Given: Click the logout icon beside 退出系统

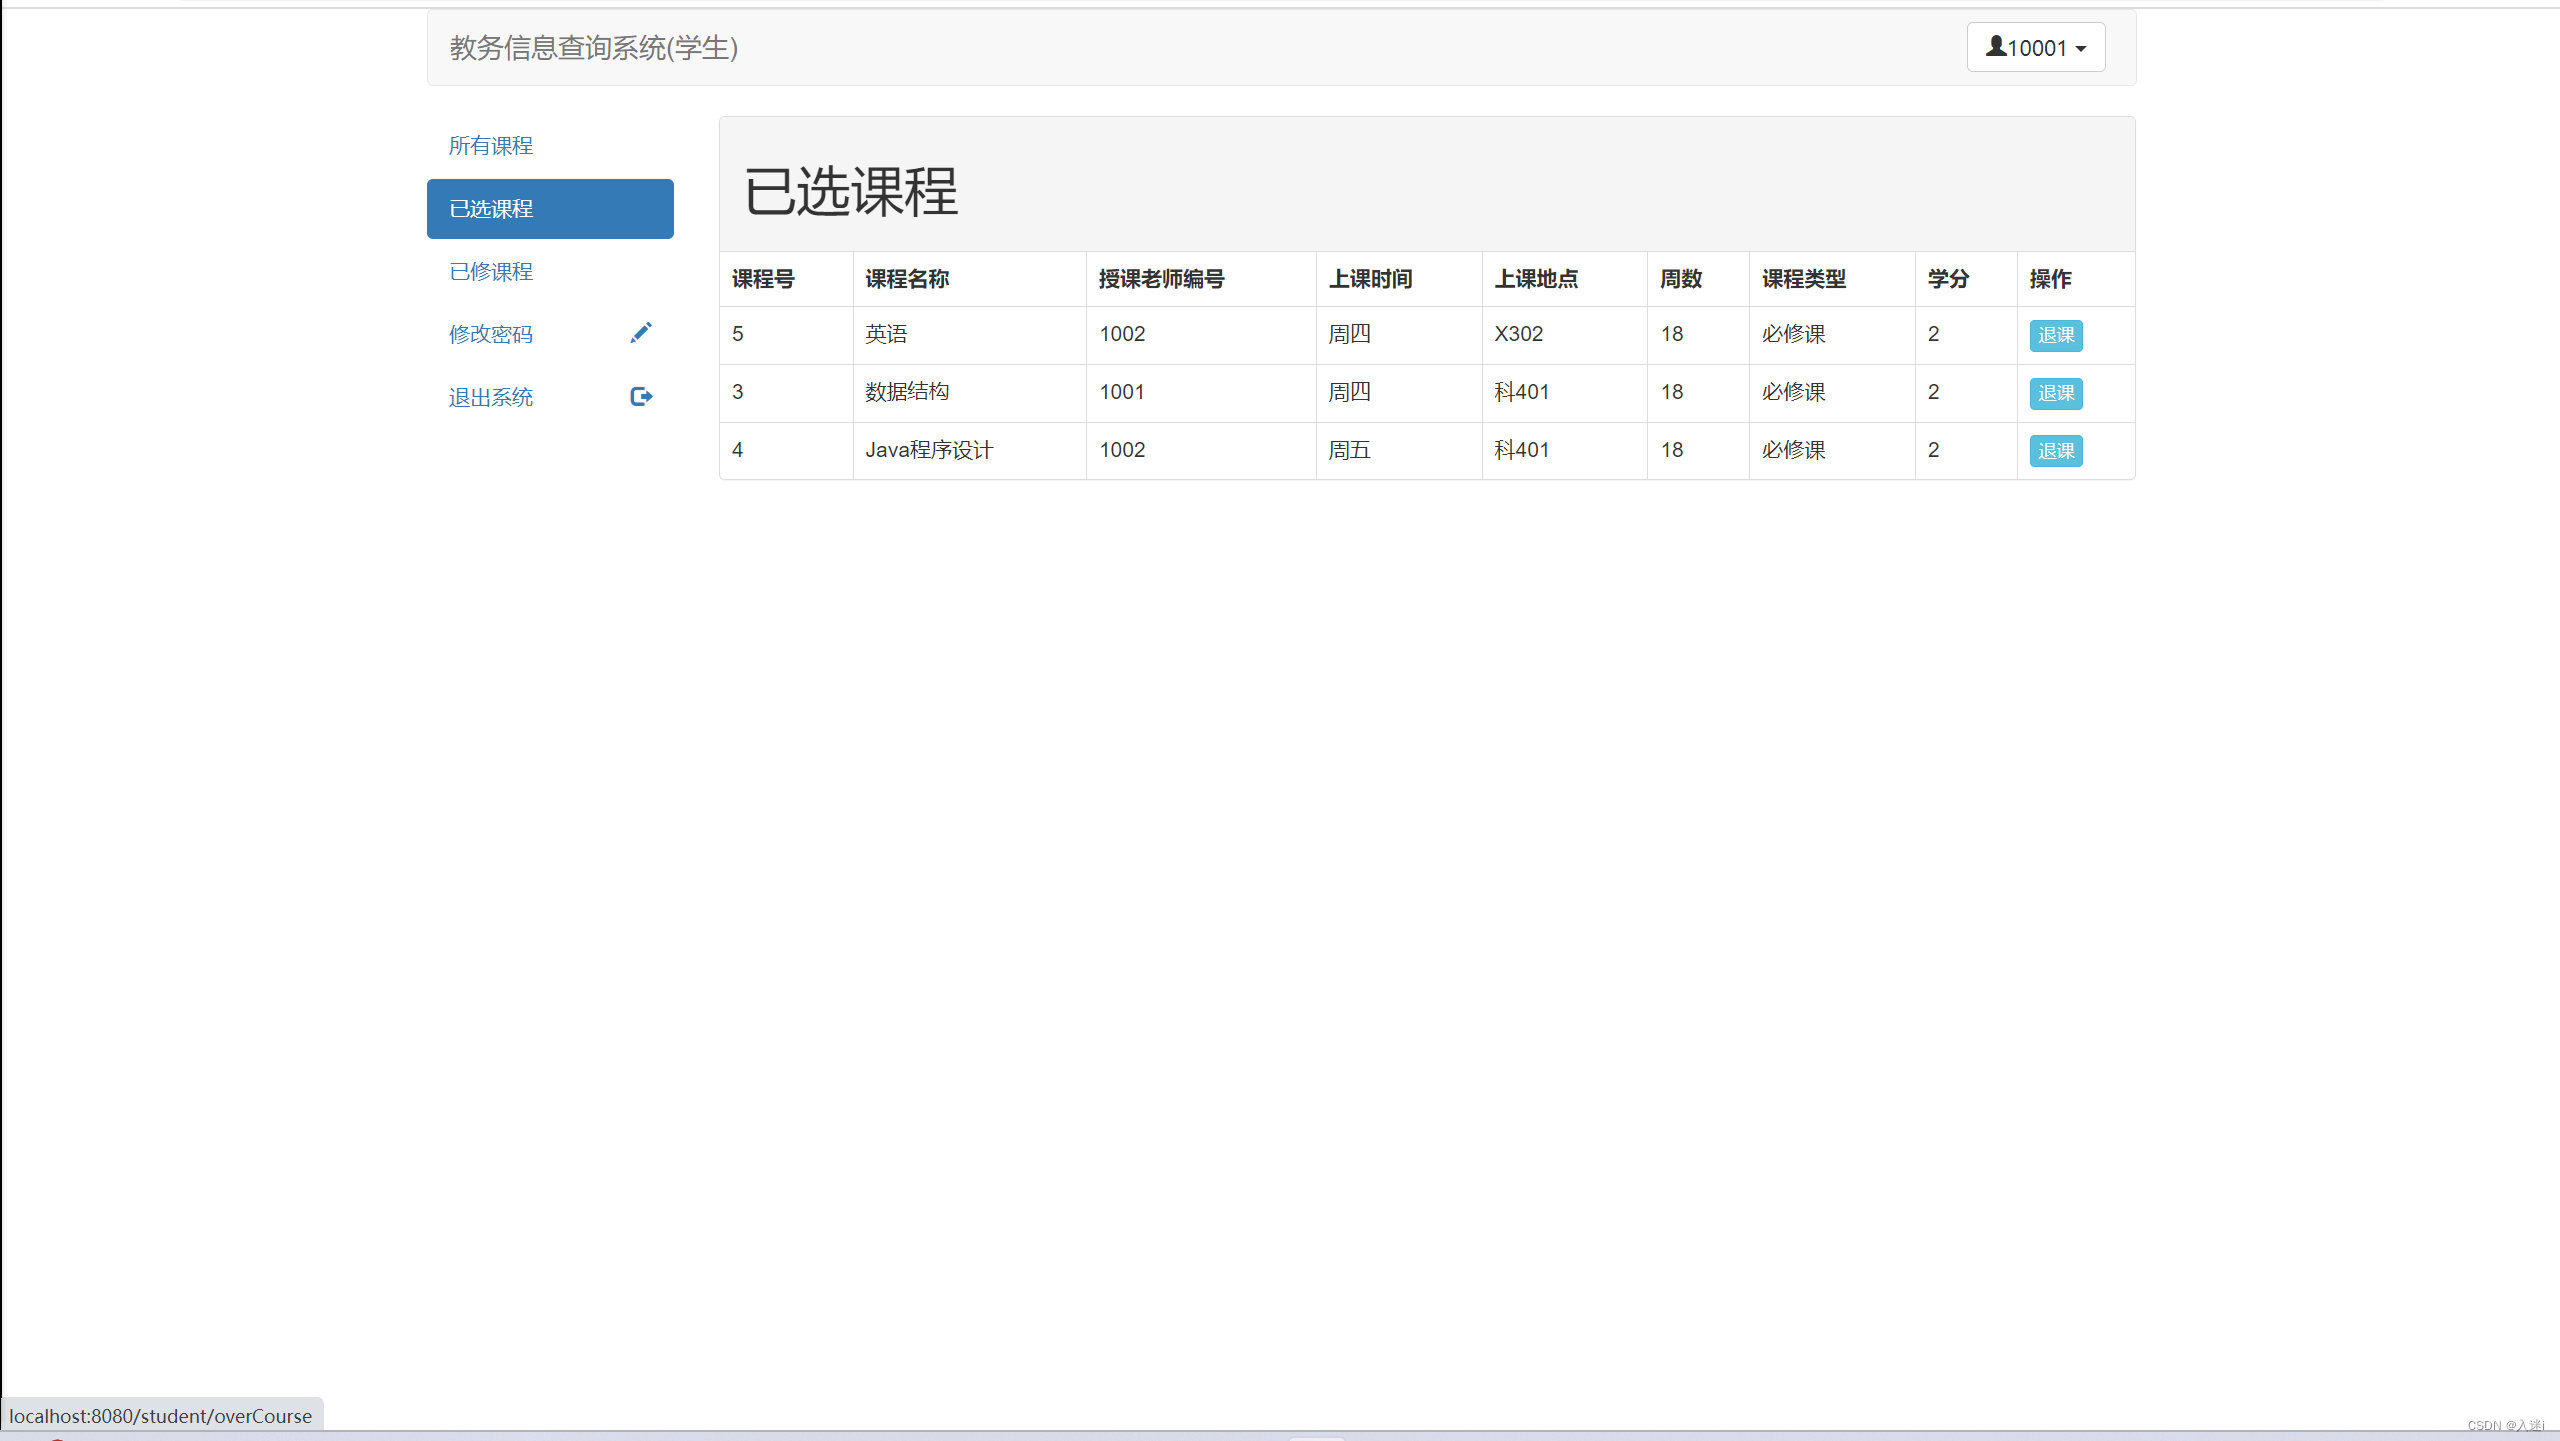Looking at the screenshot, I should 641,397.
